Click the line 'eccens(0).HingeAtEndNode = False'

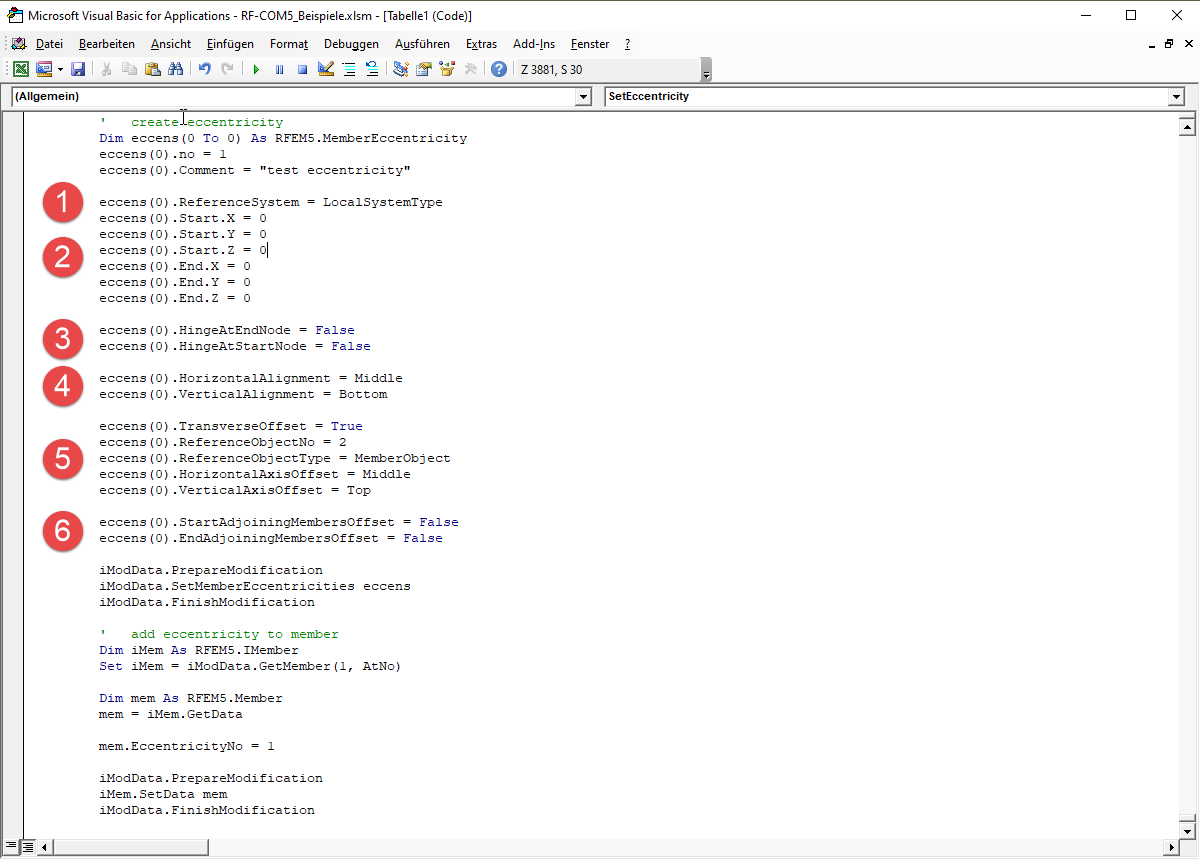226,330
